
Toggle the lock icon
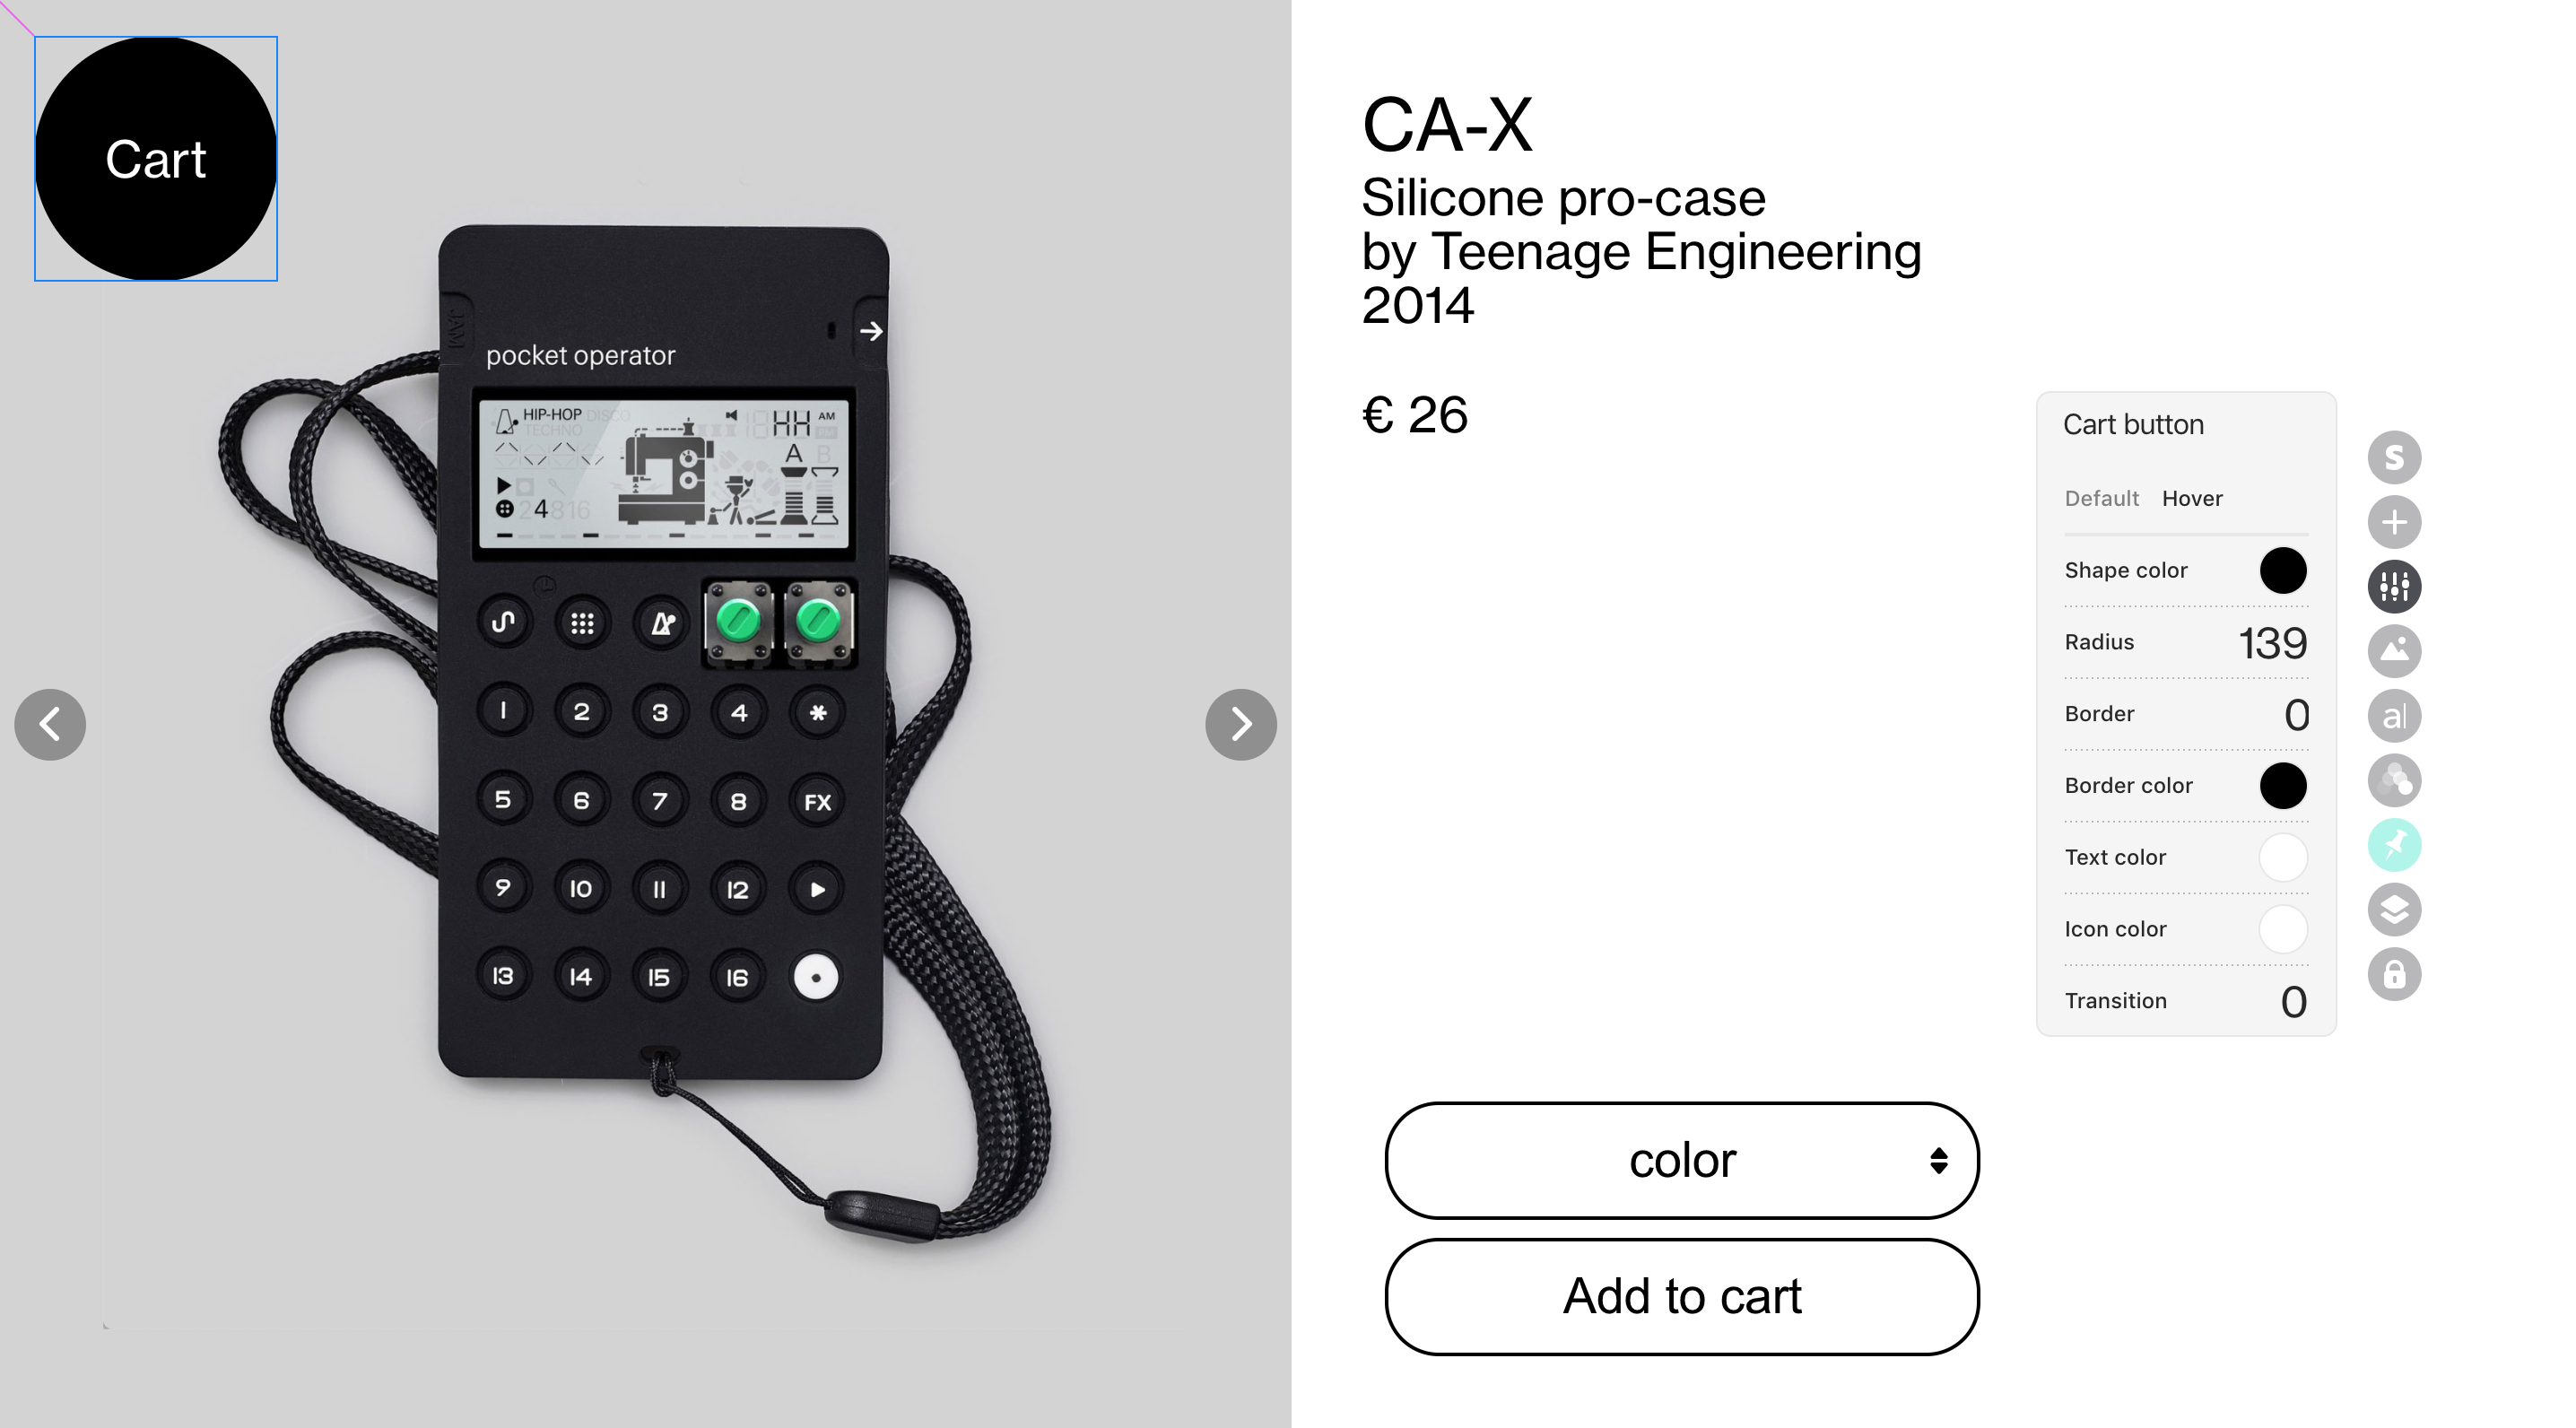[x=2394, y=974]
